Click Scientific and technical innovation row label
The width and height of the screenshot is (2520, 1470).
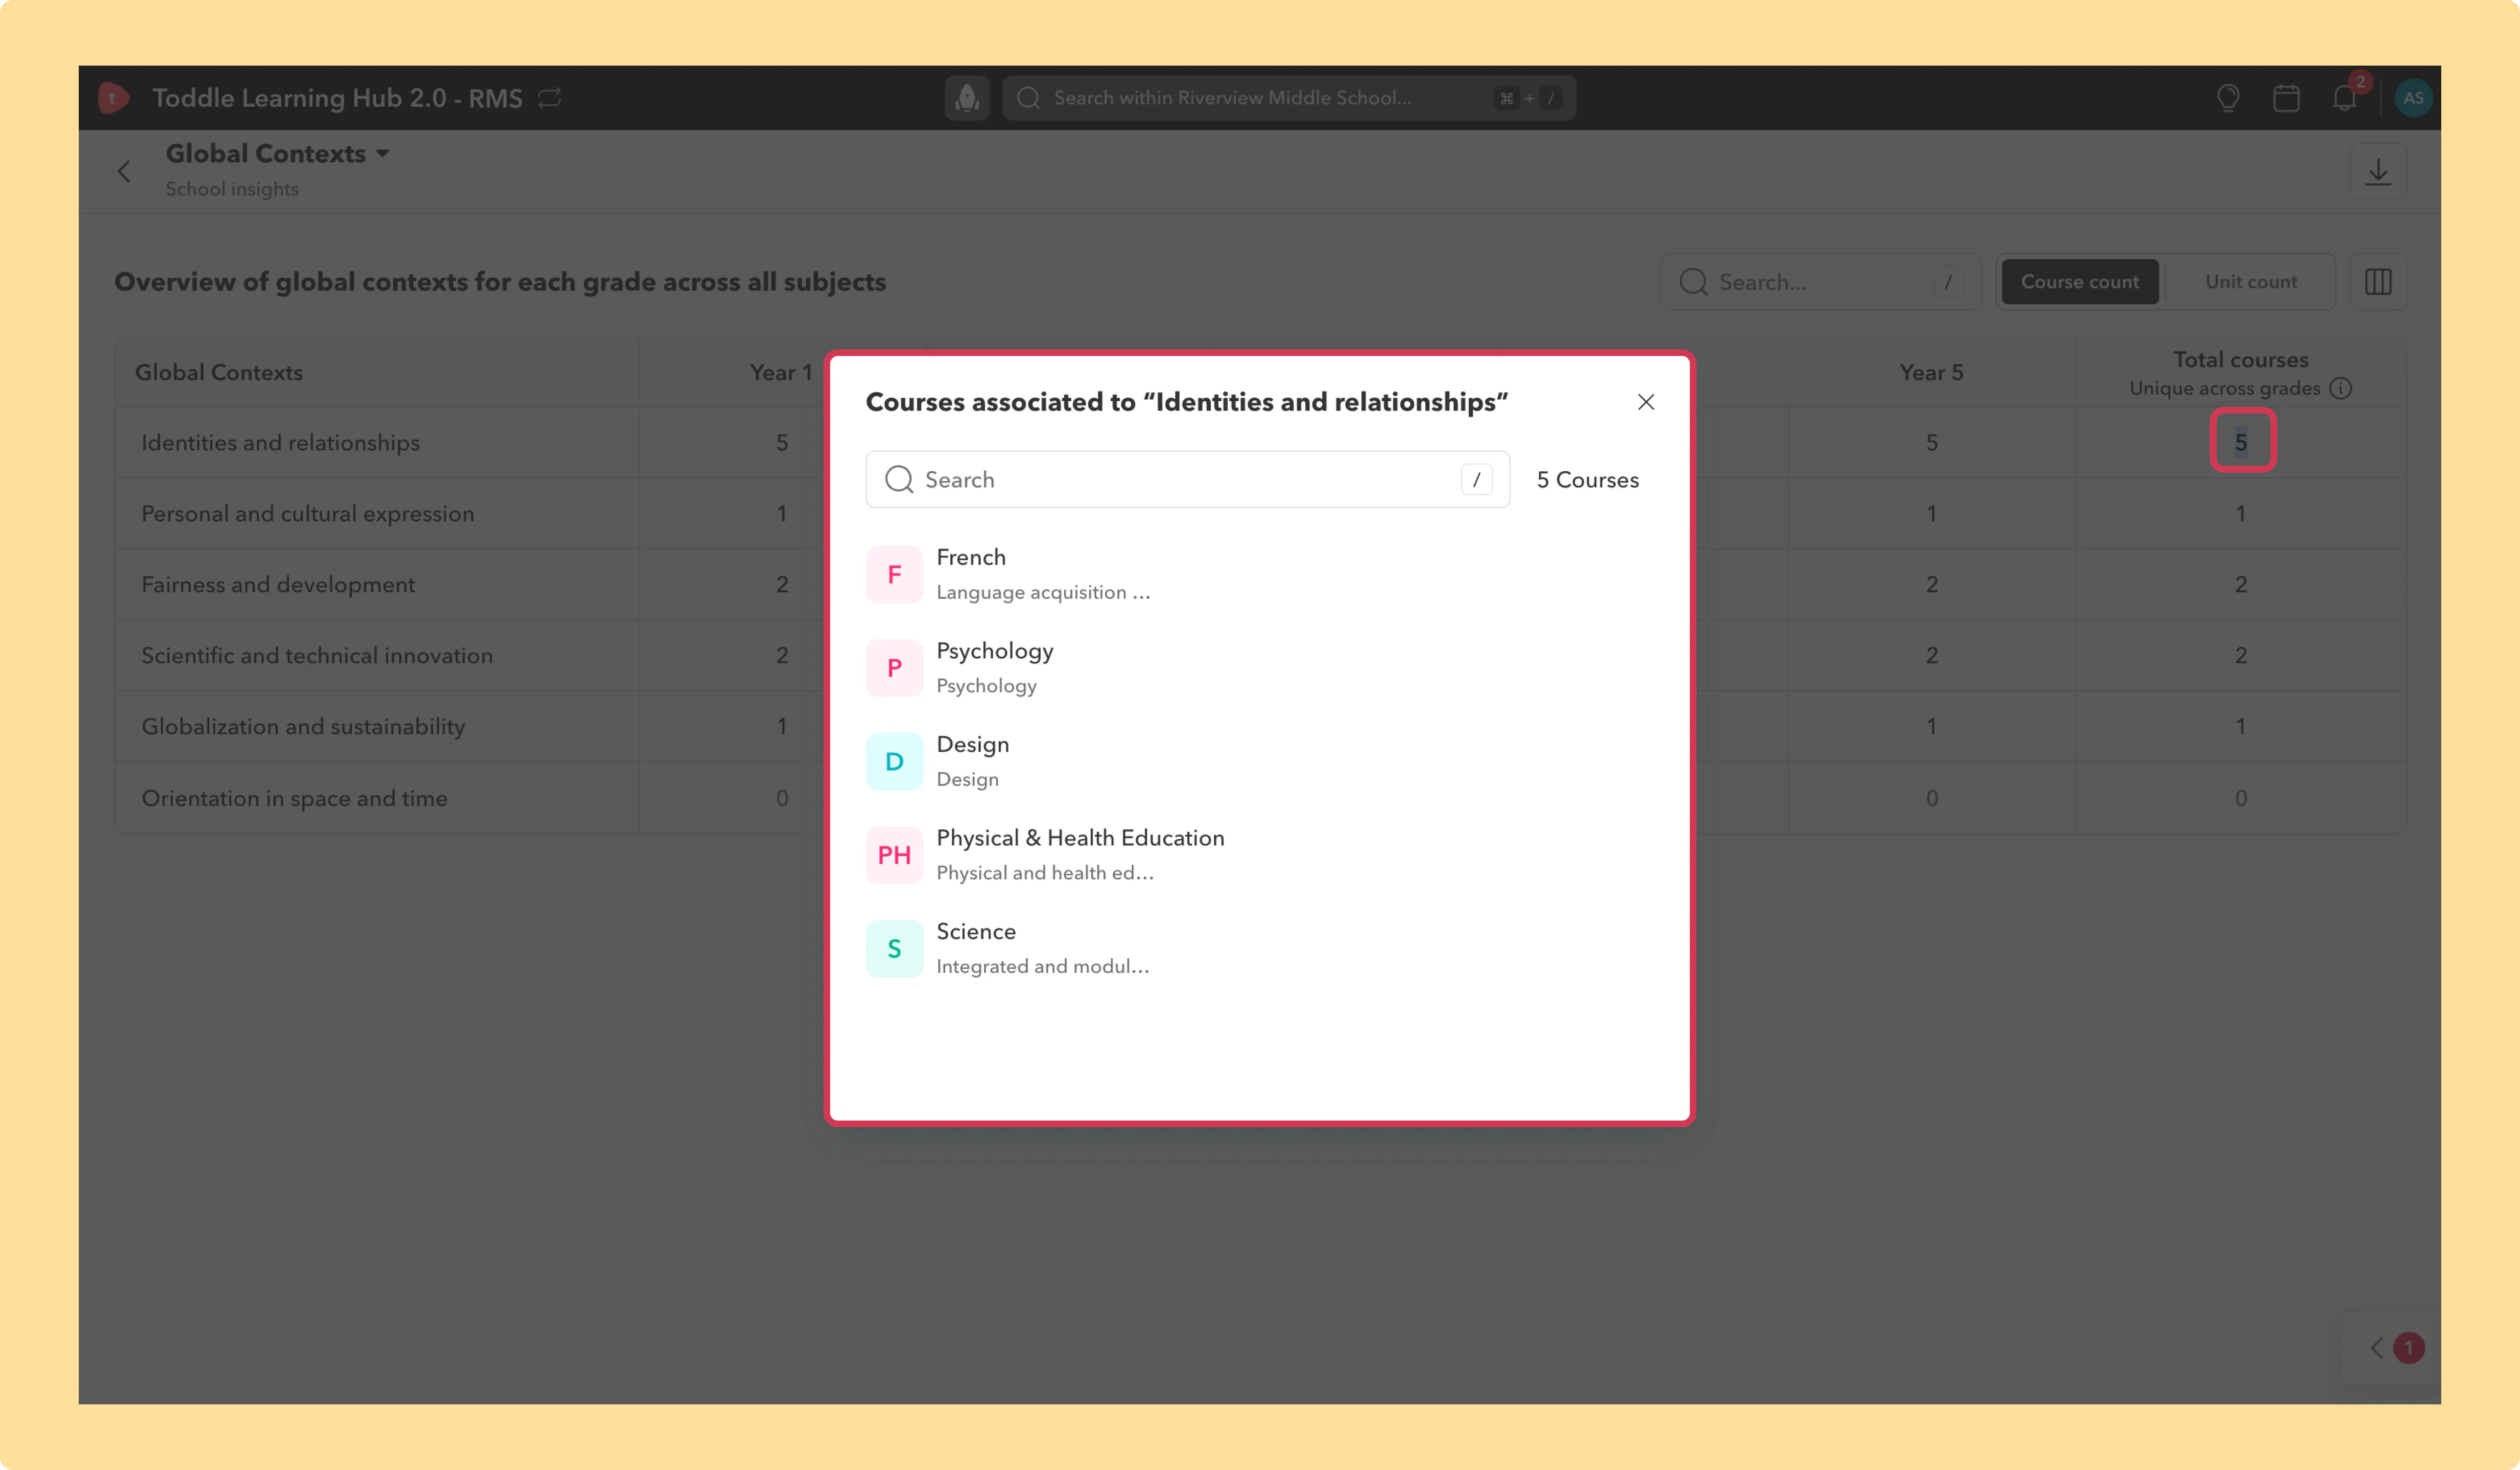(x=317, y=656)
